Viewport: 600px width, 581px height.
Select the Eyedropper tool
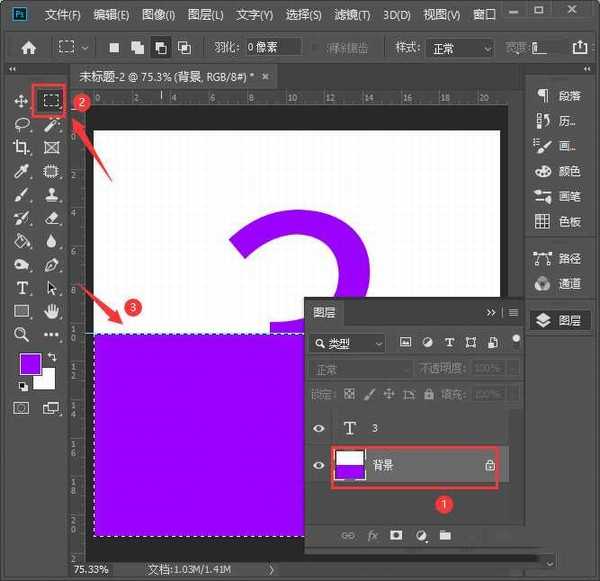21,171
